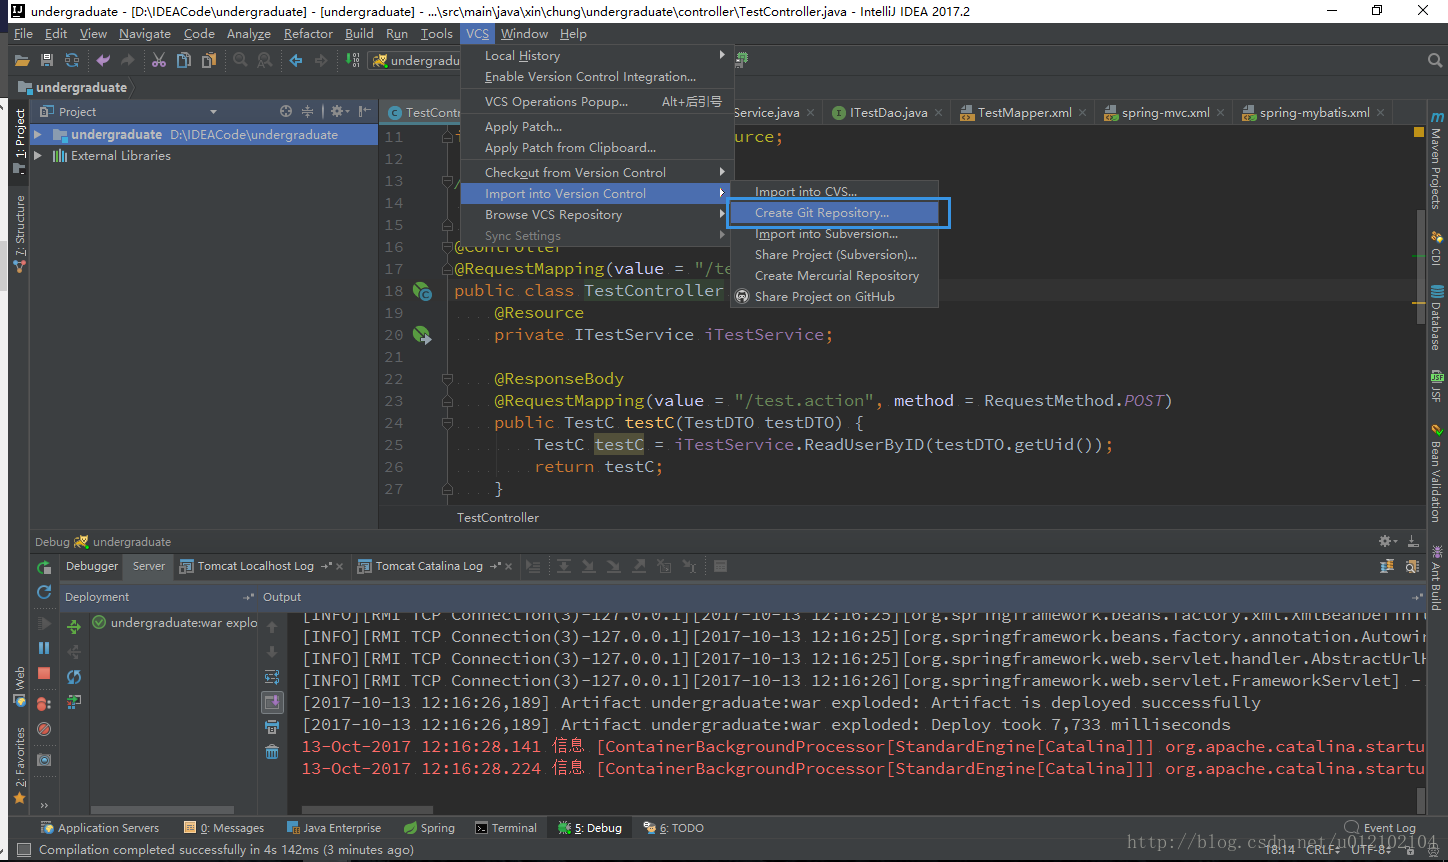Open the undergraduate run configuration dropdown
Screen dimensions: 1448x862
tap(415, 61)
